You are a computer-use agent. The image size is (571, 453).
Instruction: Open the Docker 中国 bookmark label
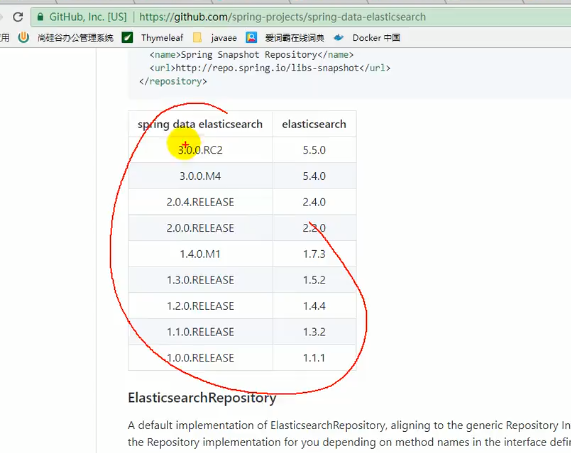pos(376,38)
